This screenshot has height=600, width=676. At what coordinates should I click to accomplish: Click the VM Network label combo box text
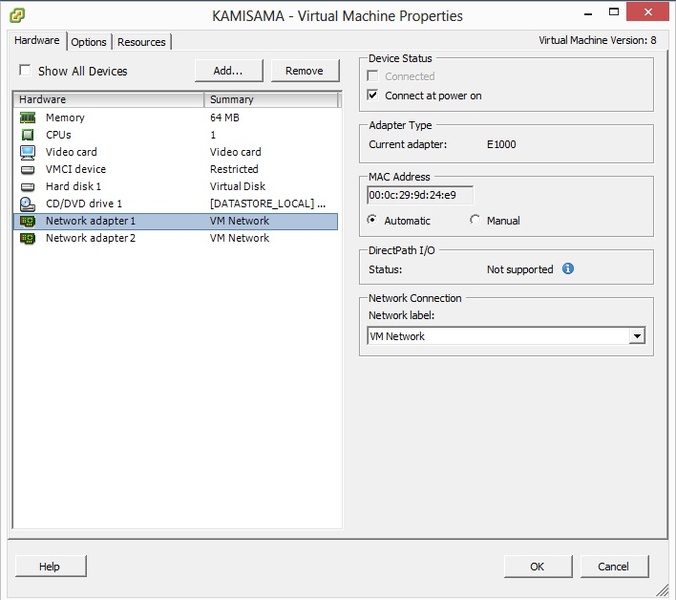tap(397, 336)
